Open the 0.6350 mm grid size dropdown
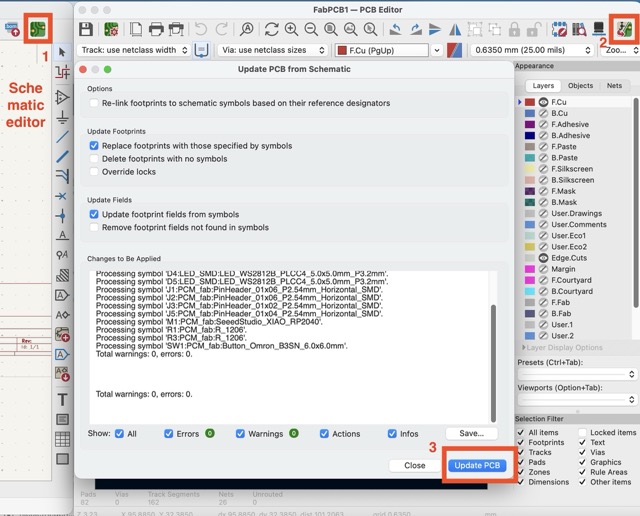This screenshot has height=516, width=640. point(532,50)
